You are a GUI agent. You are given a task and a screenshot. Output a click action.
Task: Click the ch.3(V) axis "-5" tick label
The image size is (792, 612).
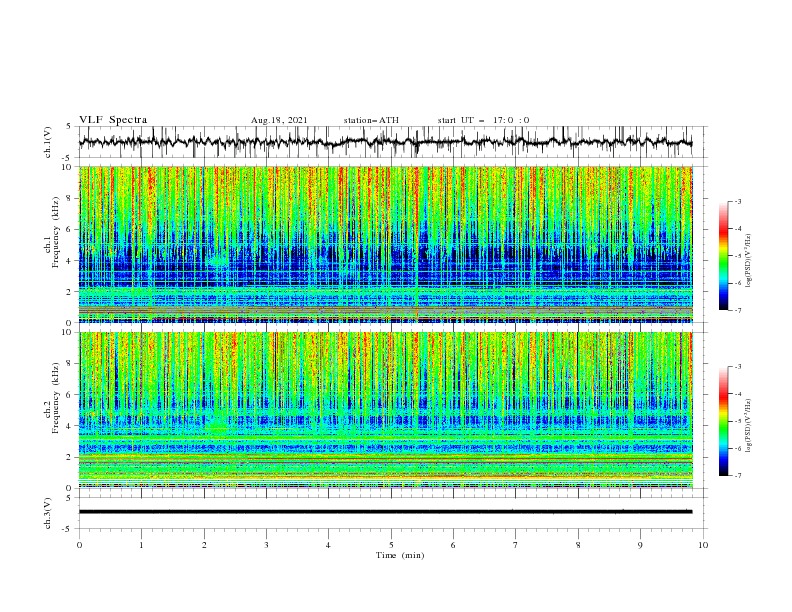pyautogui.click(x=68, y=529)
